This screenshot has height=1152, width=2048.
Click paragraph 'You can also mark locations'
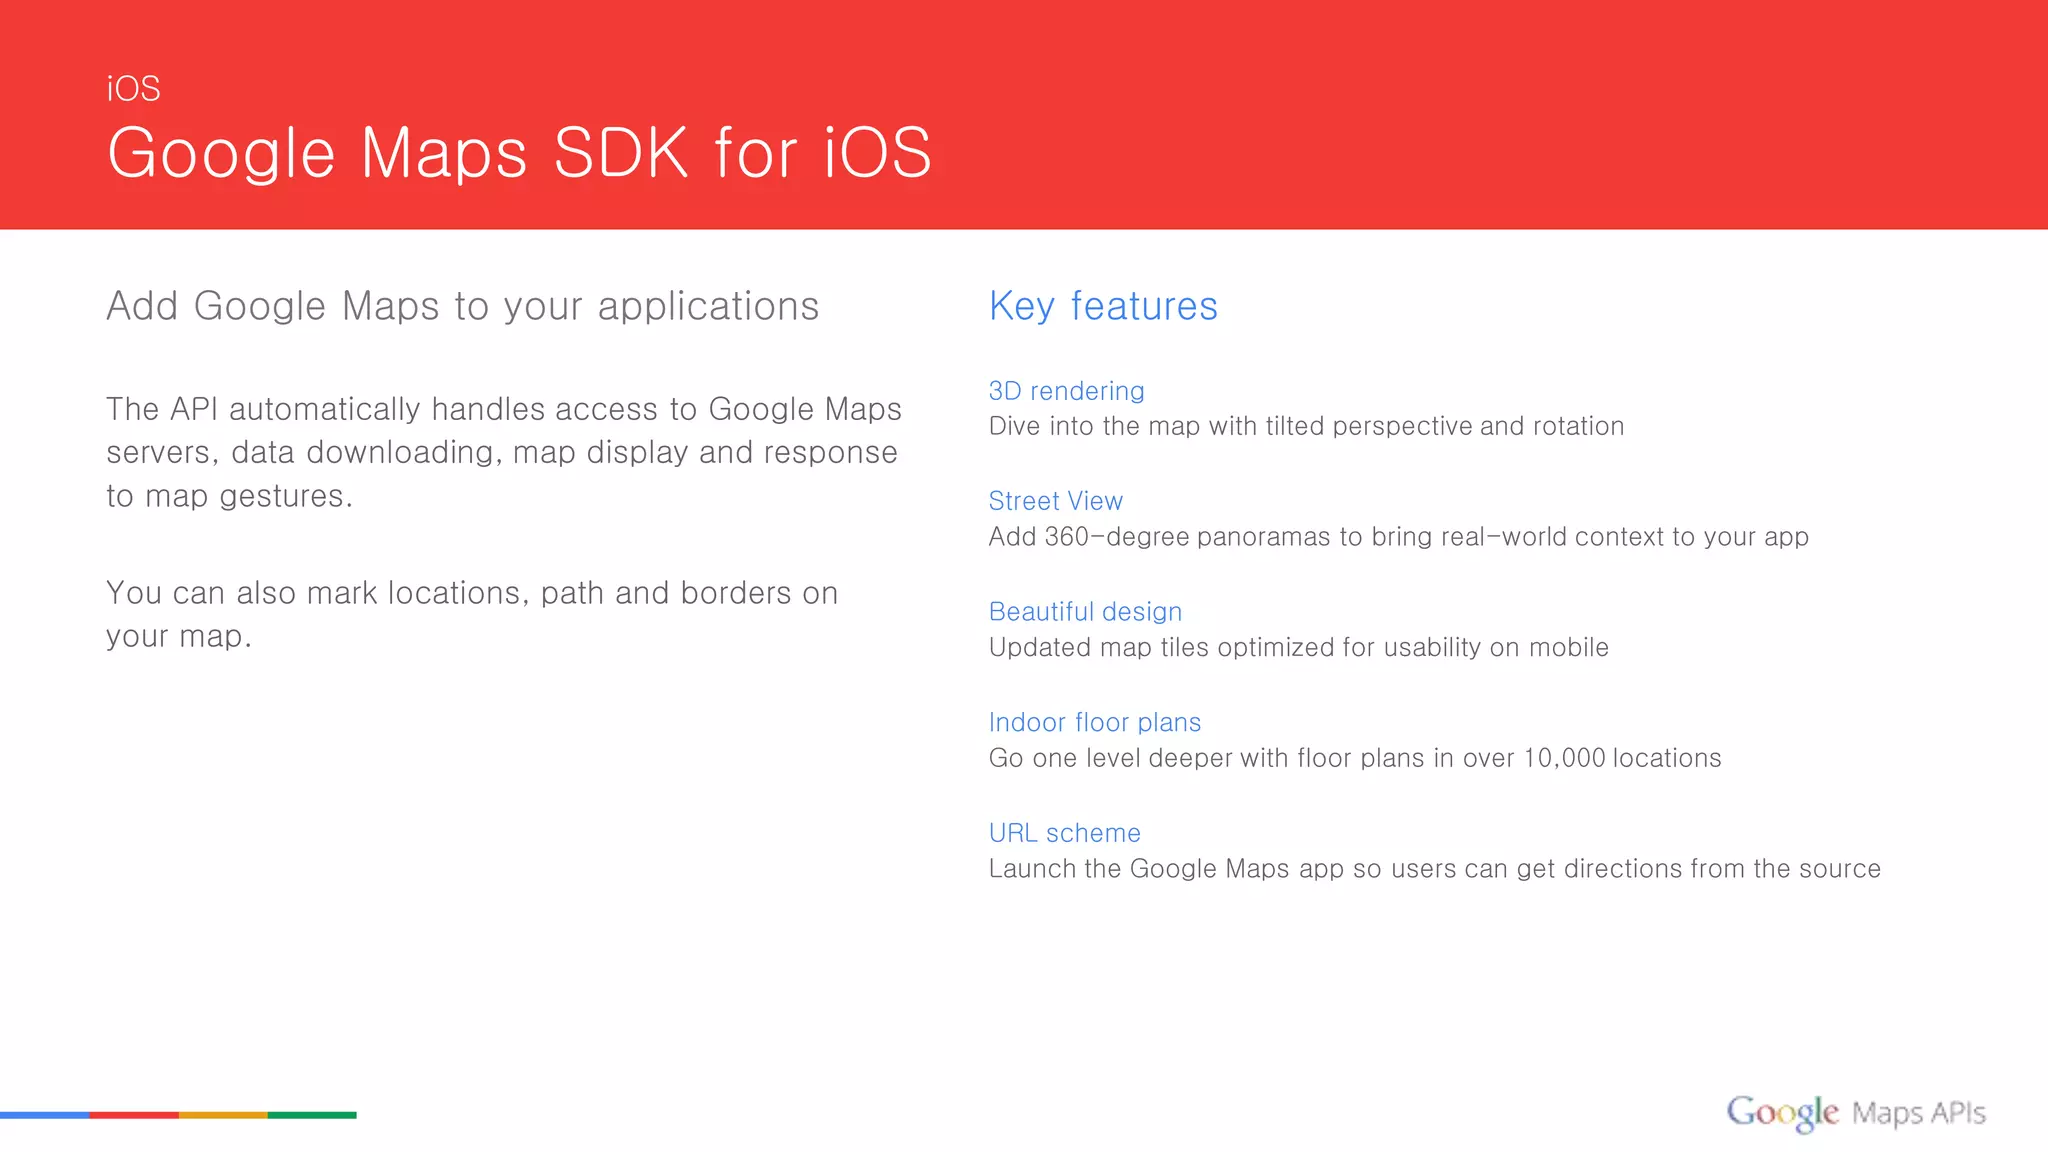[x=472, y=615]
